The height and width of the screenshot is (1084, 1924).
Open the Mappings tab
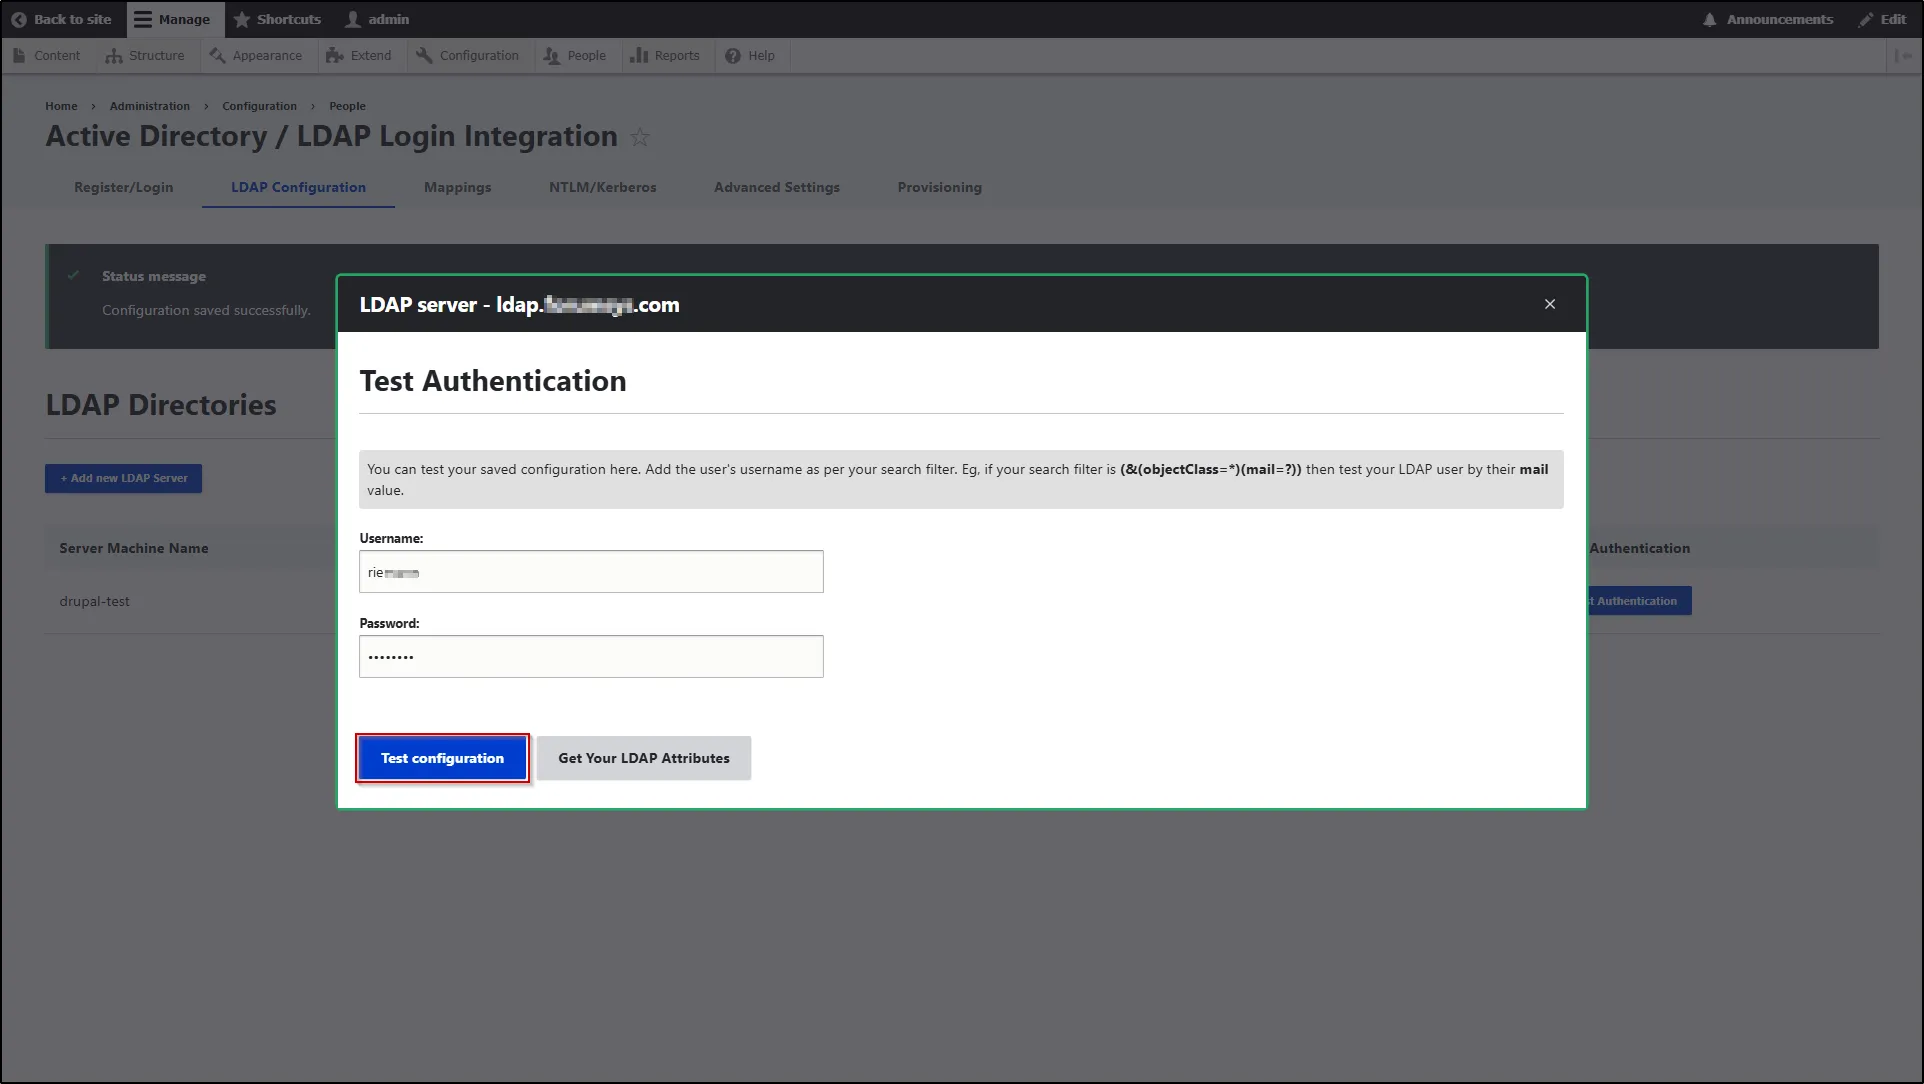457,187
